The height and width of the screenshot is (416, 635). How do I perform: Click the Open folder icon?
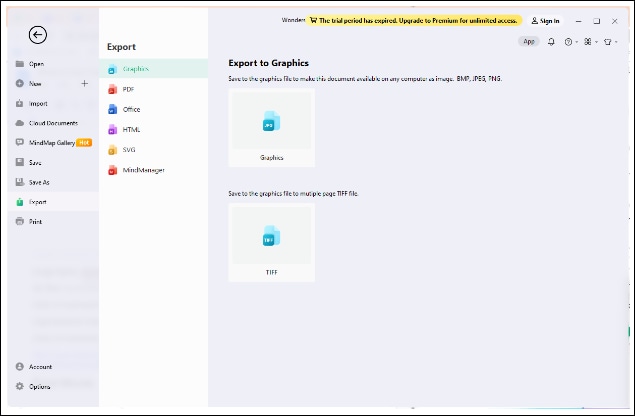(19, 64)
